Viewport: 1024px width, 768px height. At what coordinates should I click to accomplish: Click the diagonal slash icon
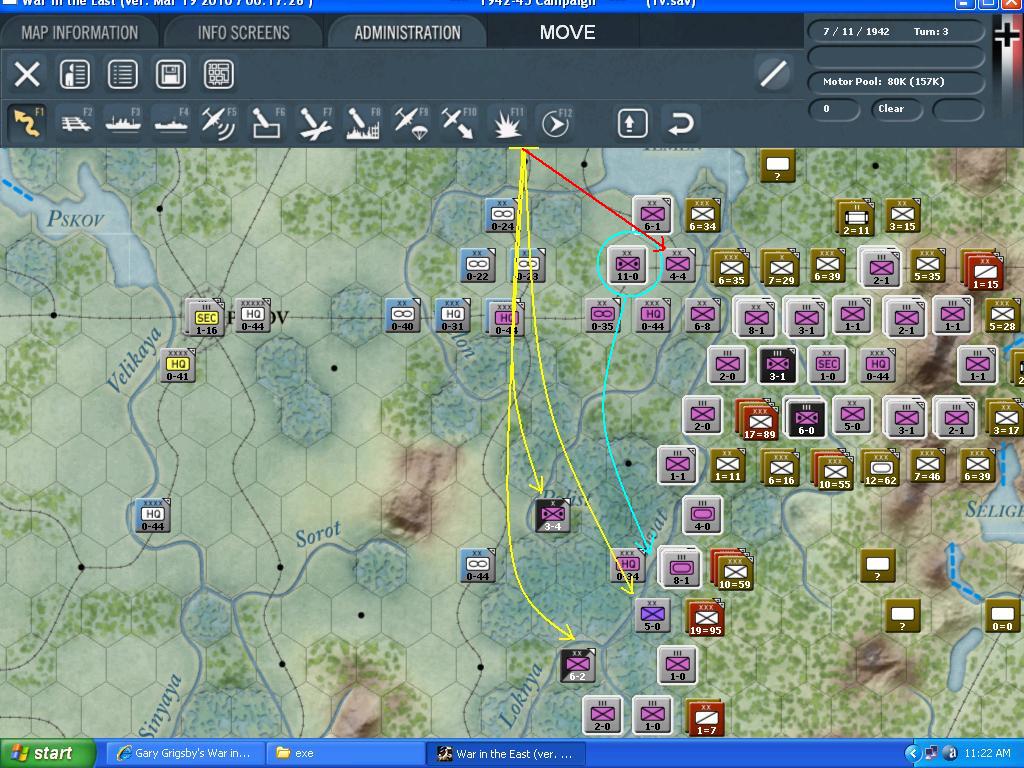pos(773,73)
